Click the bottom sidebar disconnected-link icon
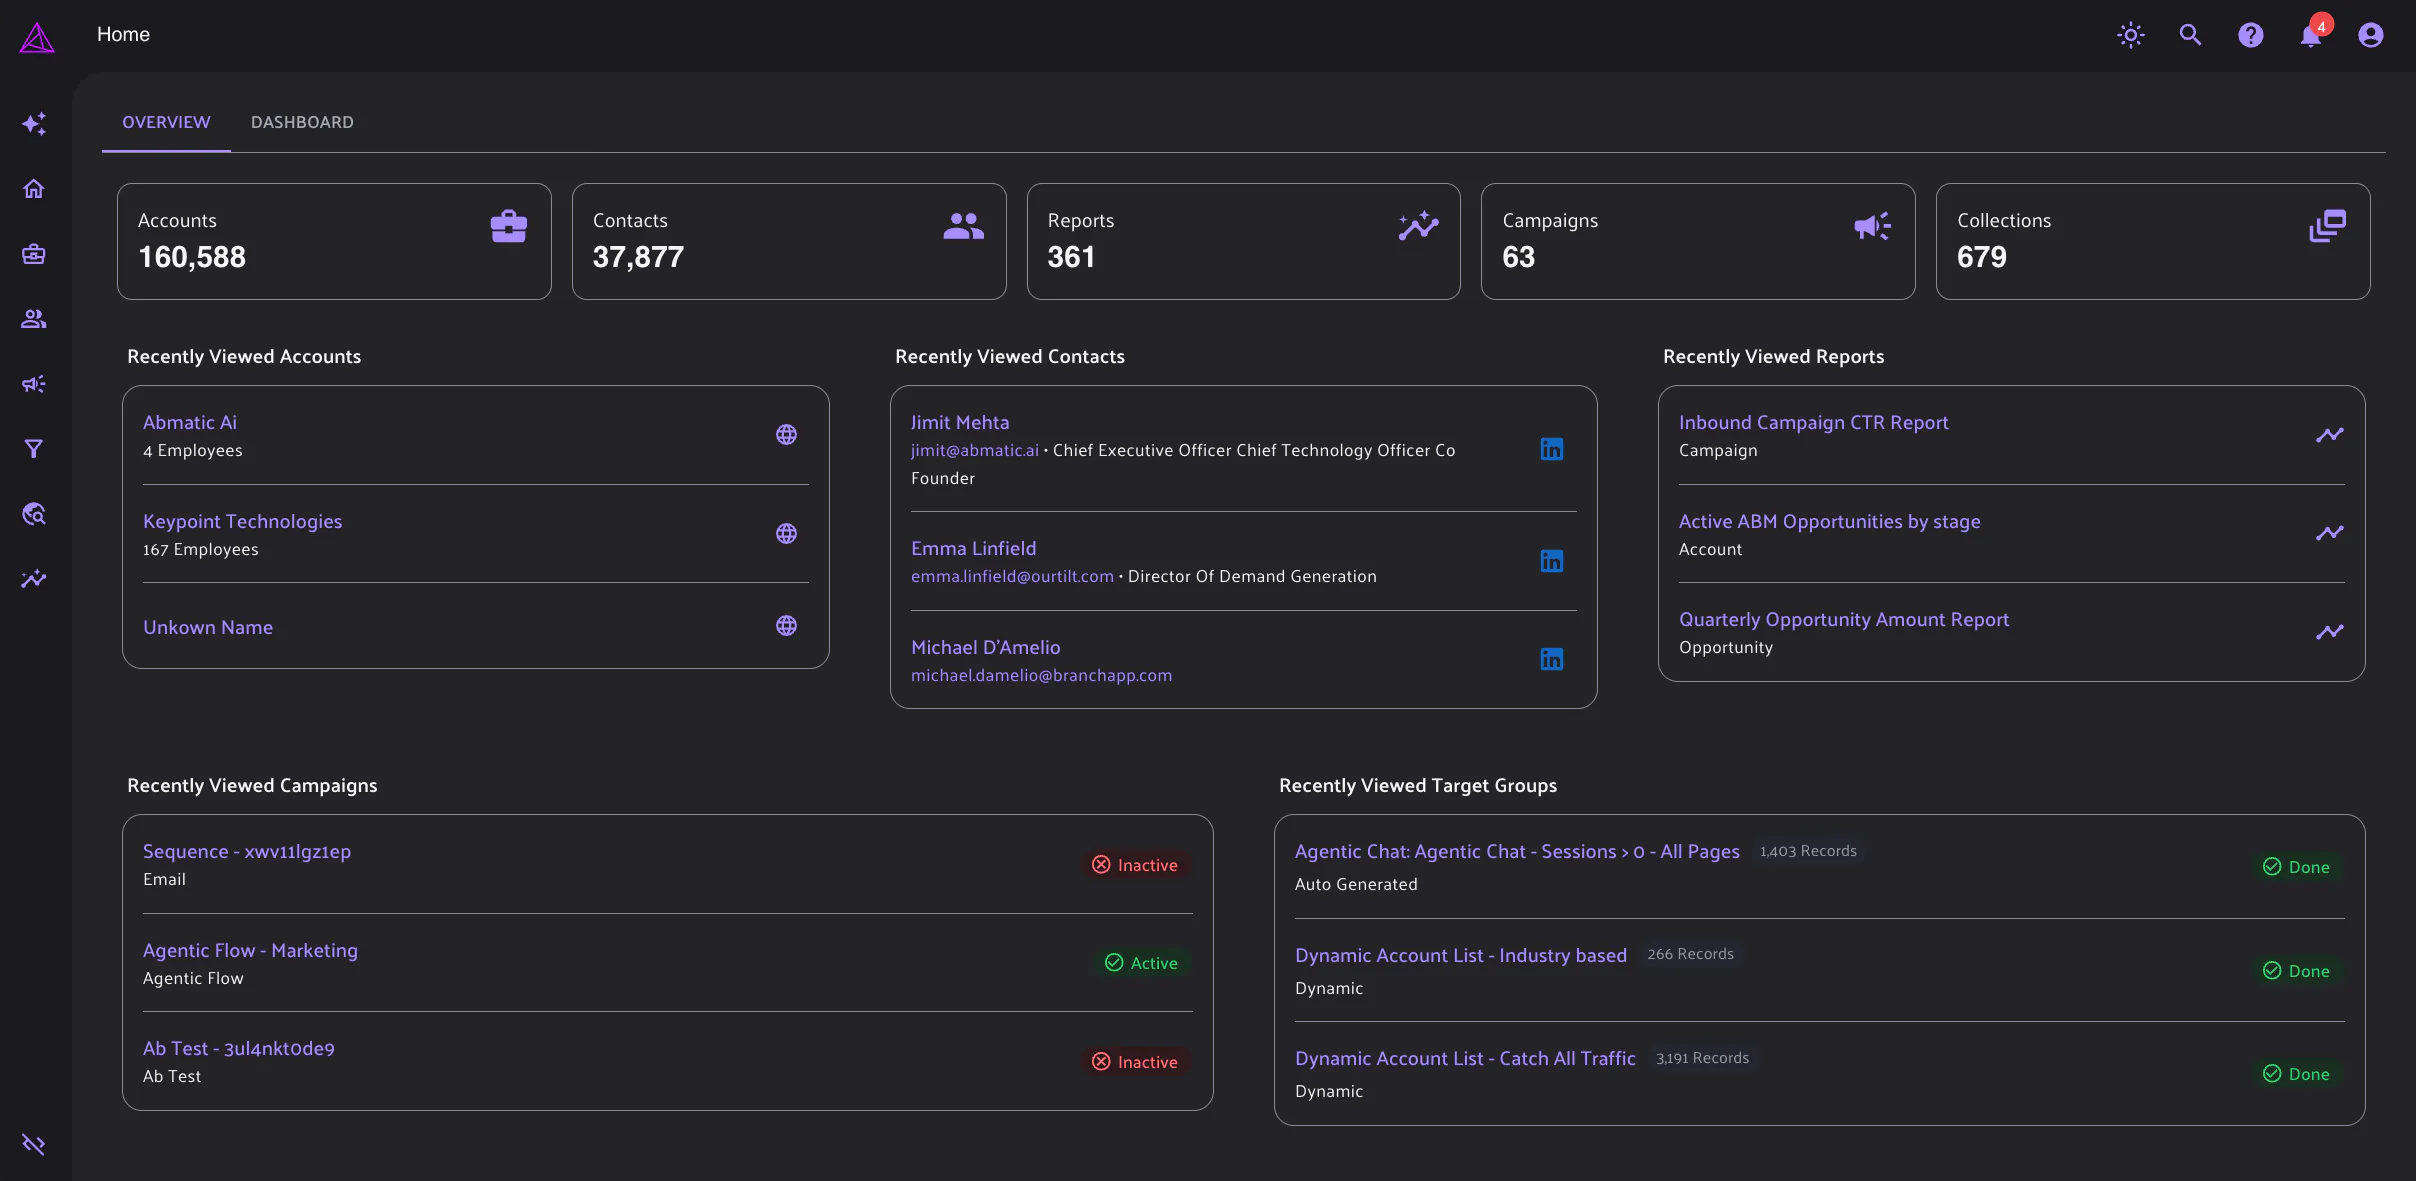This screenshot has width=2416, height=1181. [x=34, y=1144]
